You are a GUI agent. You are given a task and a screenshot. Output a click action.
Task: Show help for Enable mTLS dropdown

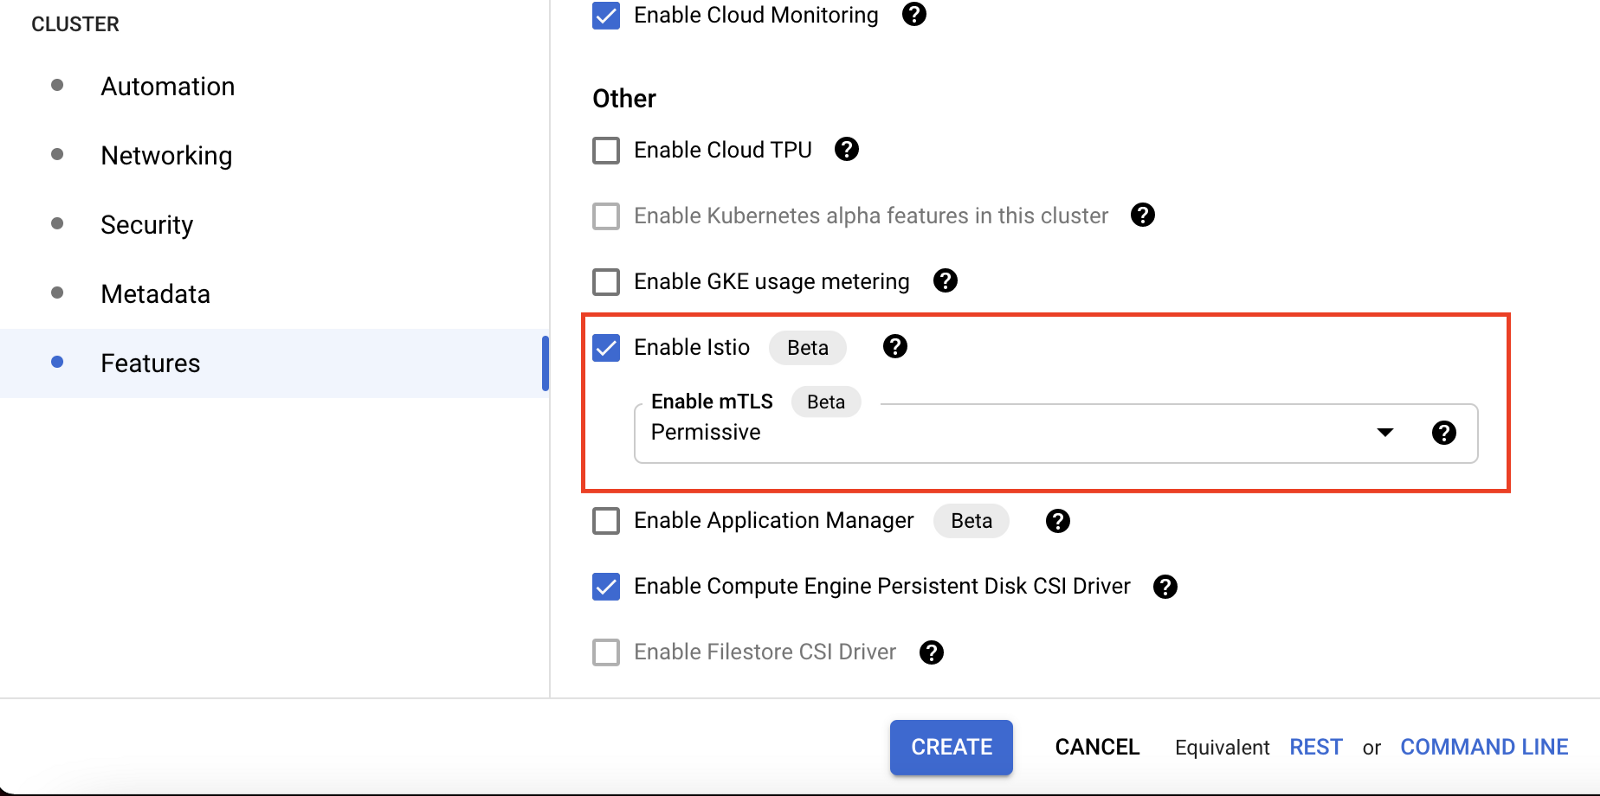1444,432
